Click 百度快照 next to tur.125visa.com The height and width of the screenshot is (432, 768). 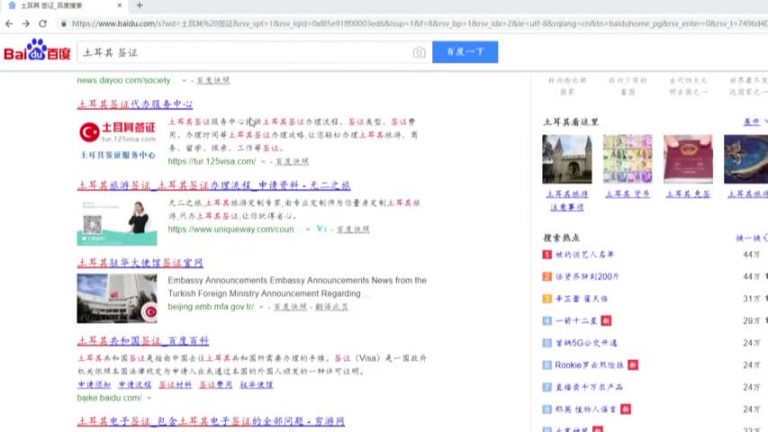pos(292,161)
